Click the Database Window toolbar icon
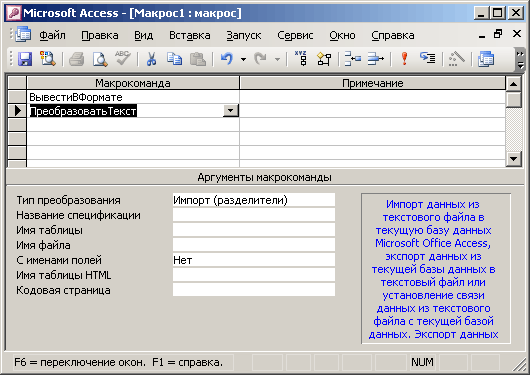This screenshot has height=375, width=530. pos(486,59)
